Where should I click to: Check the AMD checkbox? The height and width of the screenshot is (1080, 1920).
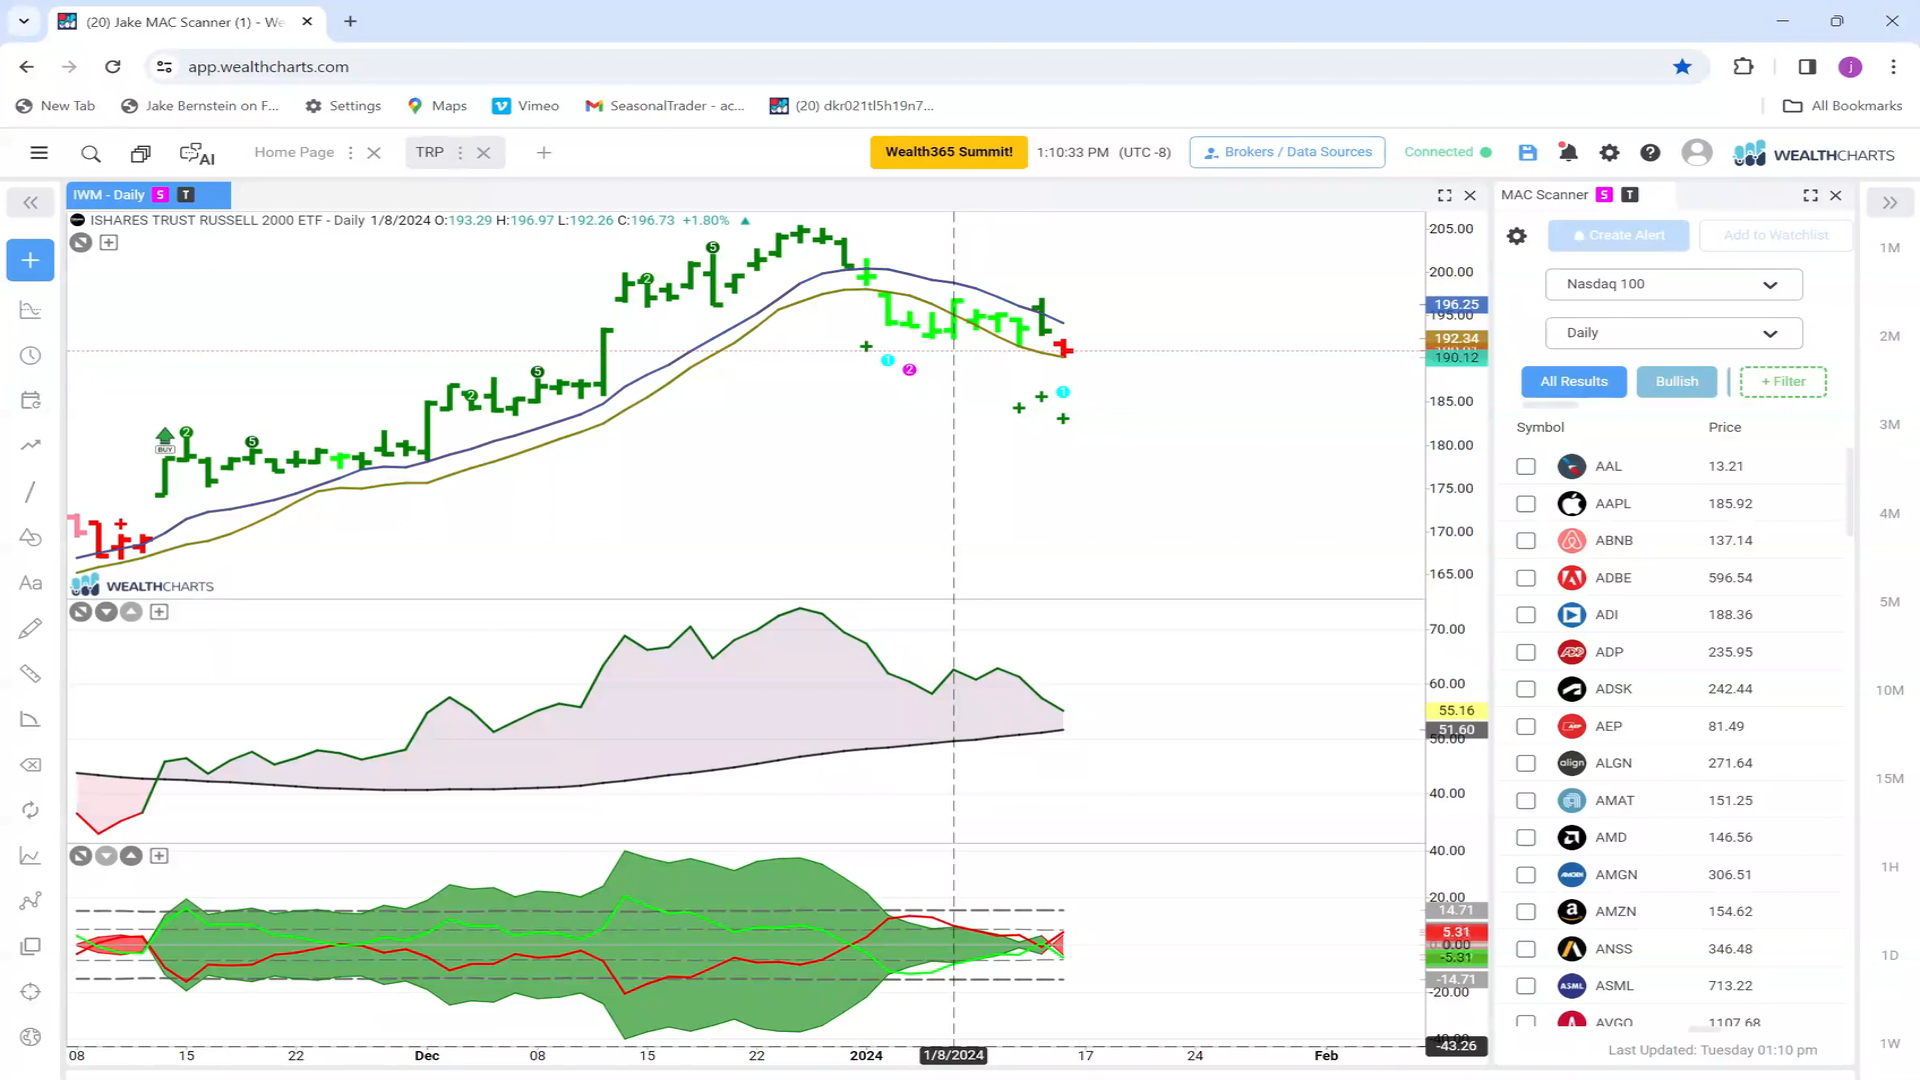tap(1525, 837)
